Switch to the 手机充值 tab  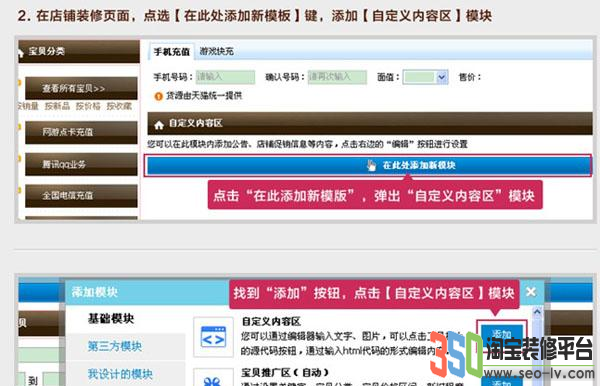(171, 52)
